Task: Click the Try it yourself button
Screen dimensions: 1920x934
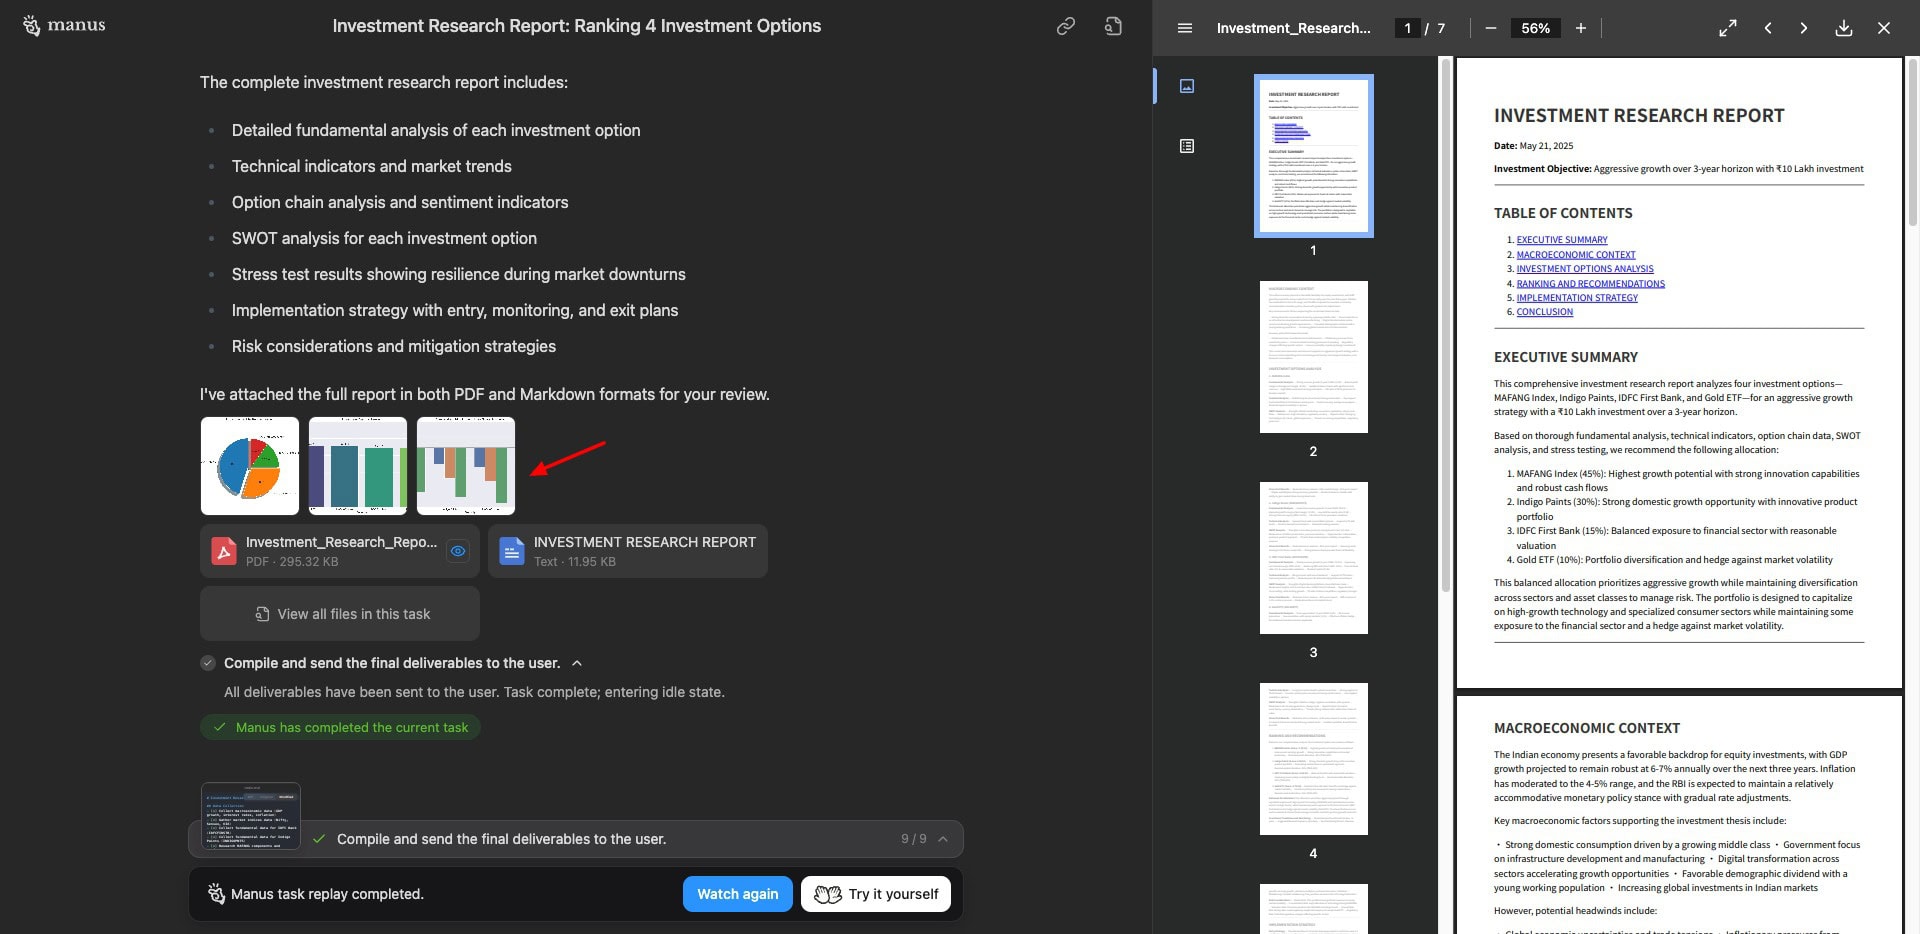Action: point(876,894)
